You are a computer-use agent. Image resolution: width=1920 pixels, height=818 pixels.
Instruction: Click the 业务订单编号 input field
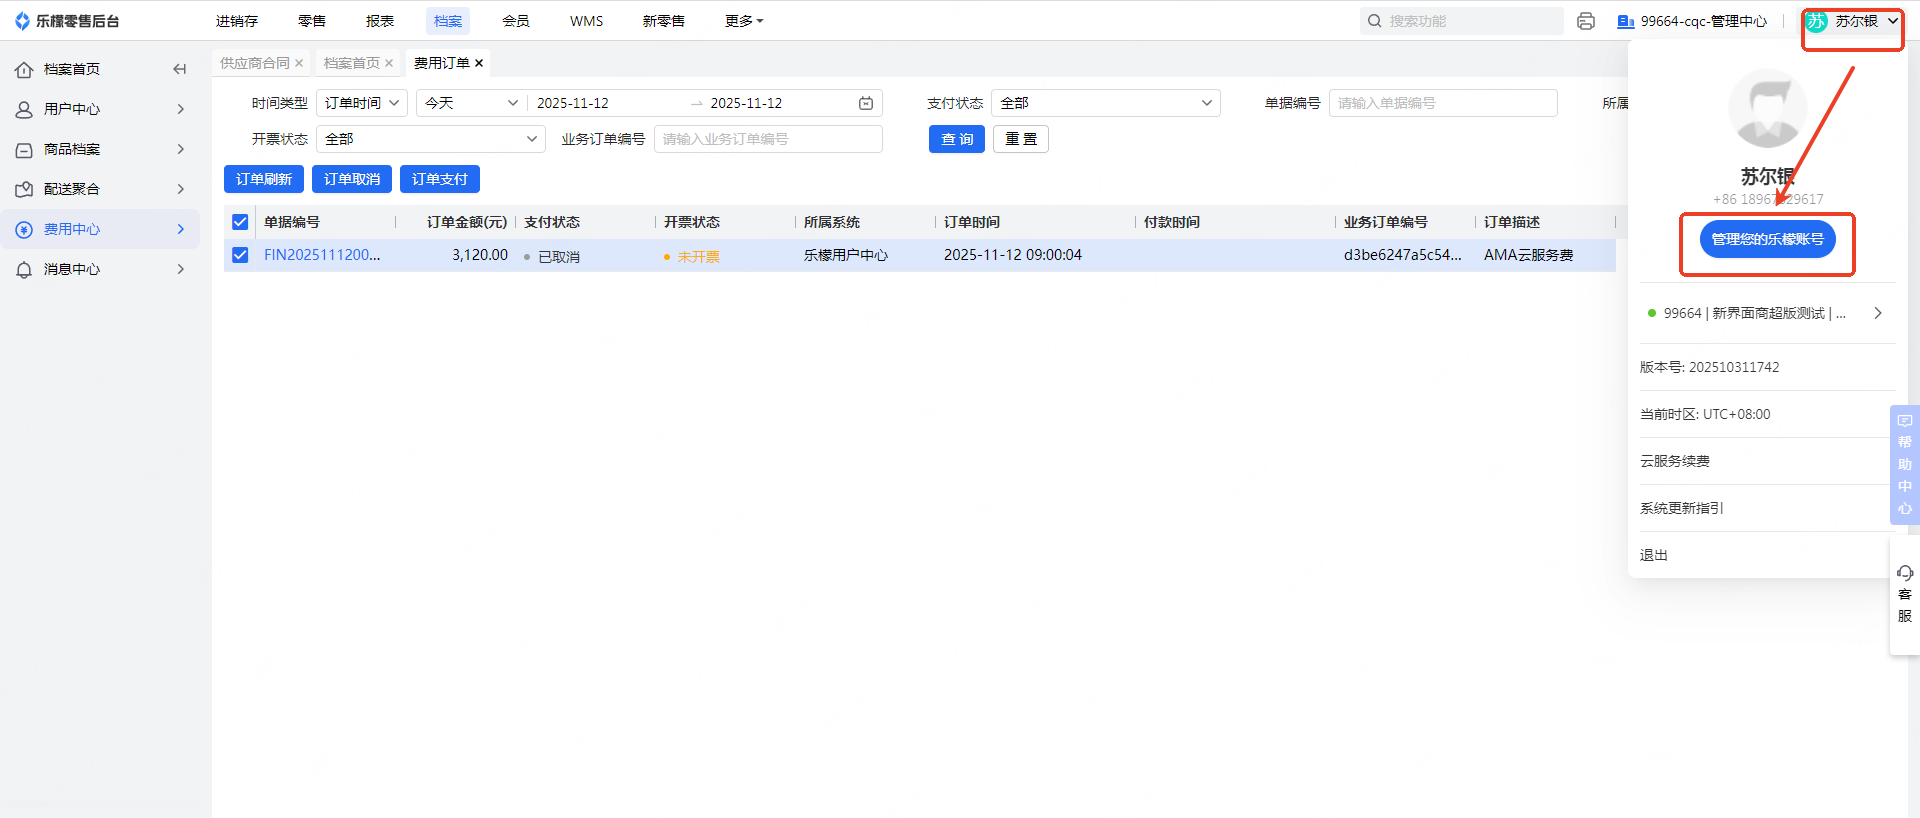click(x=767, y=139)
